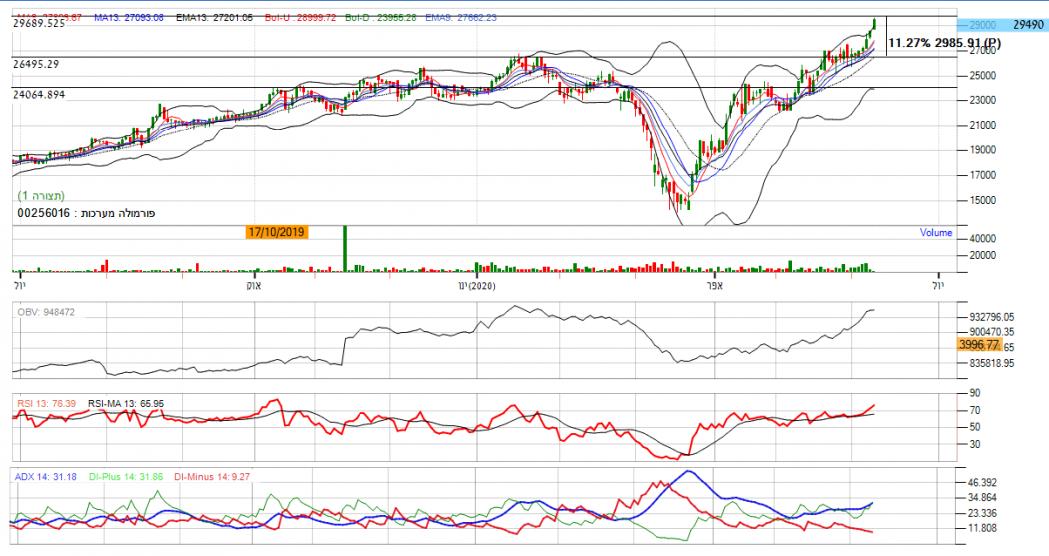Click the OBV: 948472 indicator label
Screen dimensions: 1049x556
coord(47,312)
